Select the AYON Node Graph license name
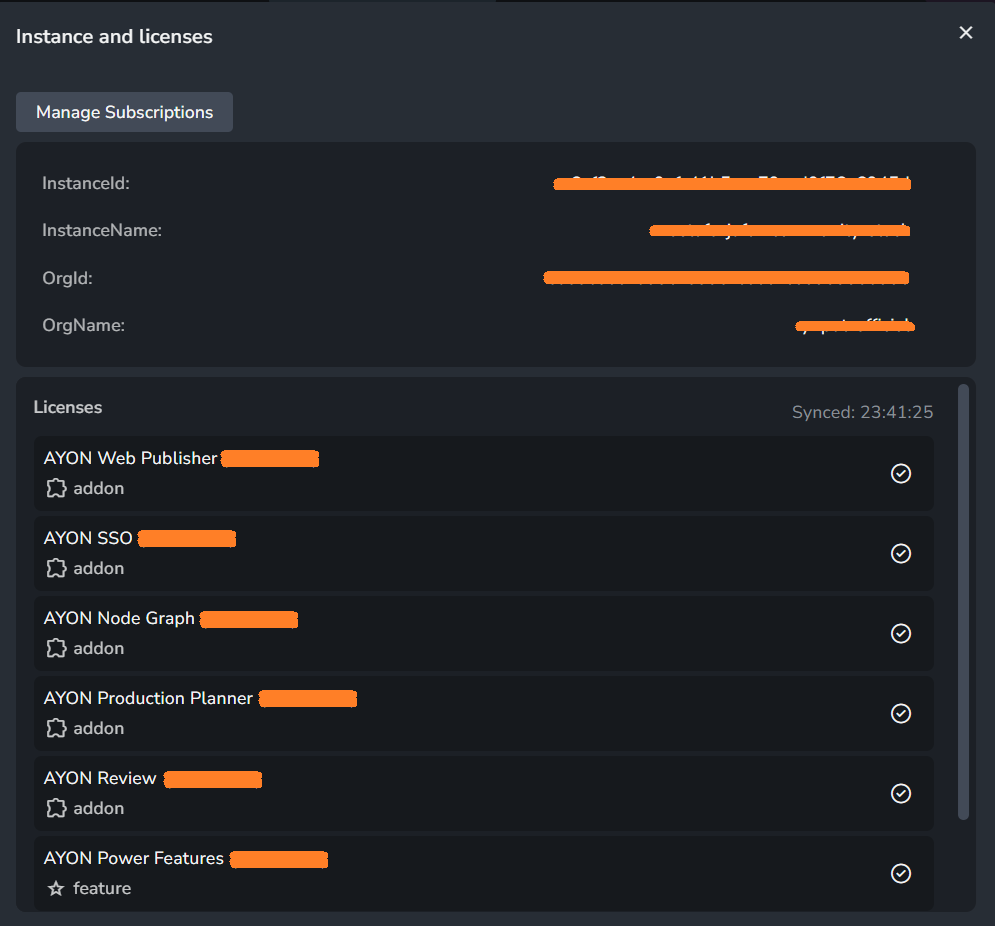This screenshot has height=926, width=995. [119, 618]
